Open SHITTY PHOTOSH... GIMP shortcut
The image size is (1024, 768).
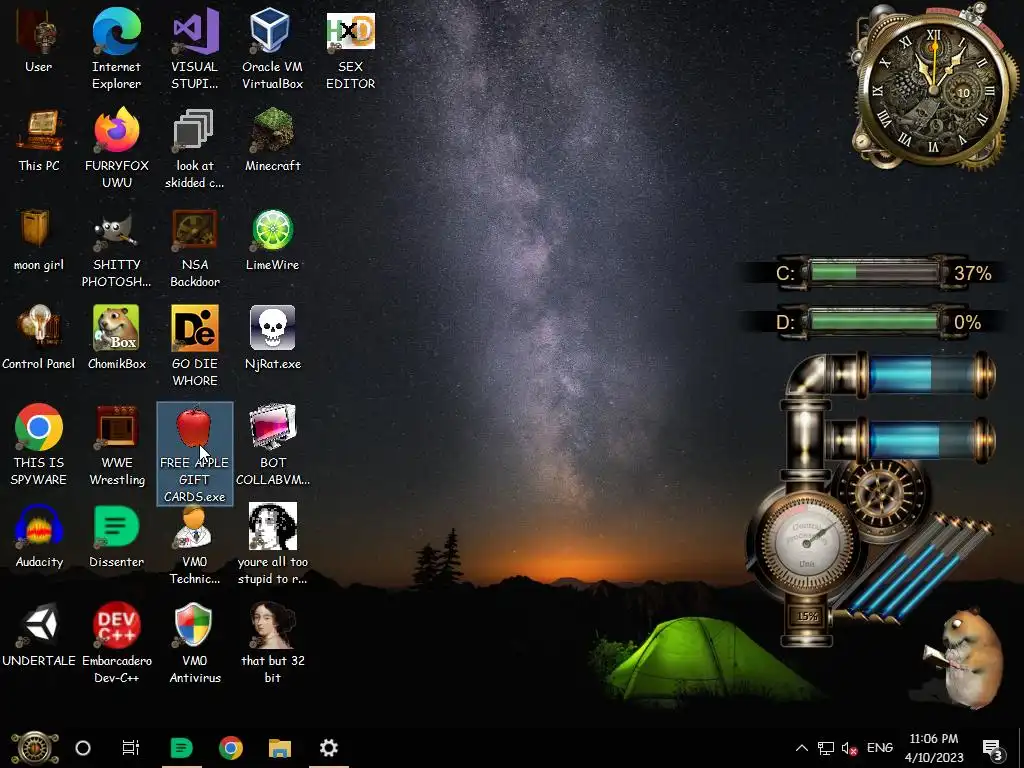point(116,248)
